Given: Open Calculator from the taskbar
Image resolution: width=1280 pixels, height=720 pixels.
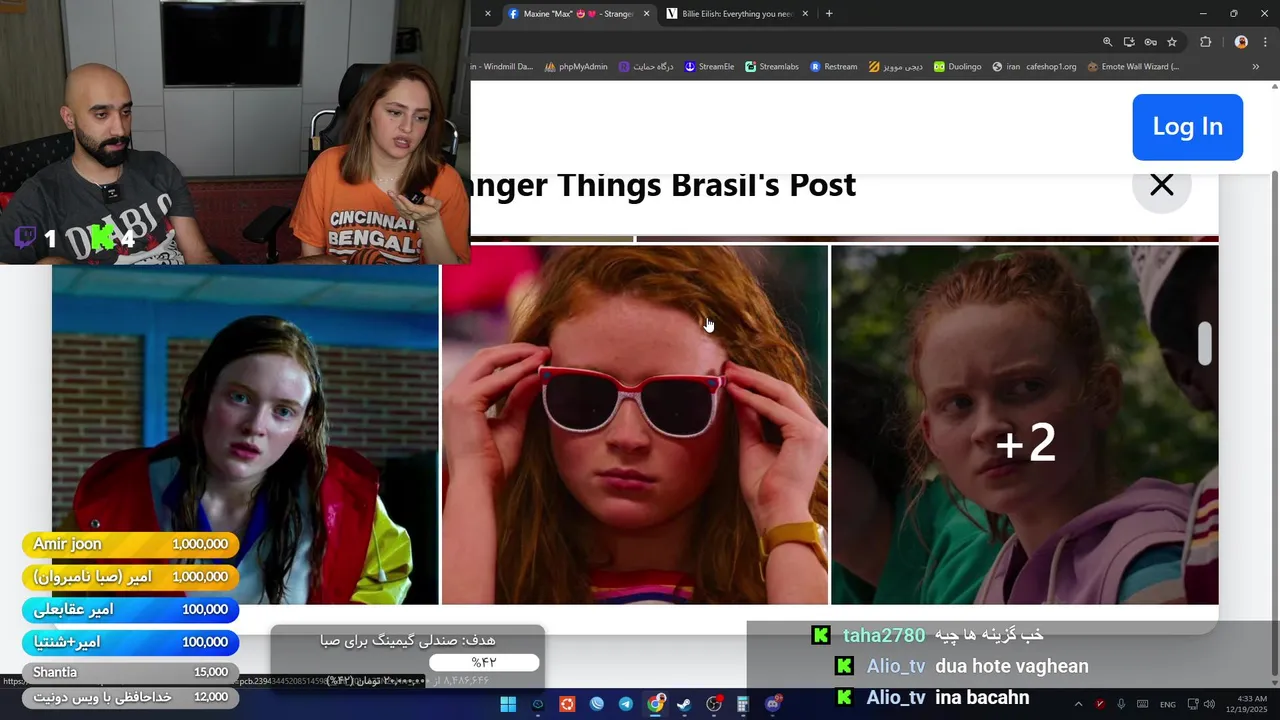Looking at the screenshot, I should tap(743, 704).
